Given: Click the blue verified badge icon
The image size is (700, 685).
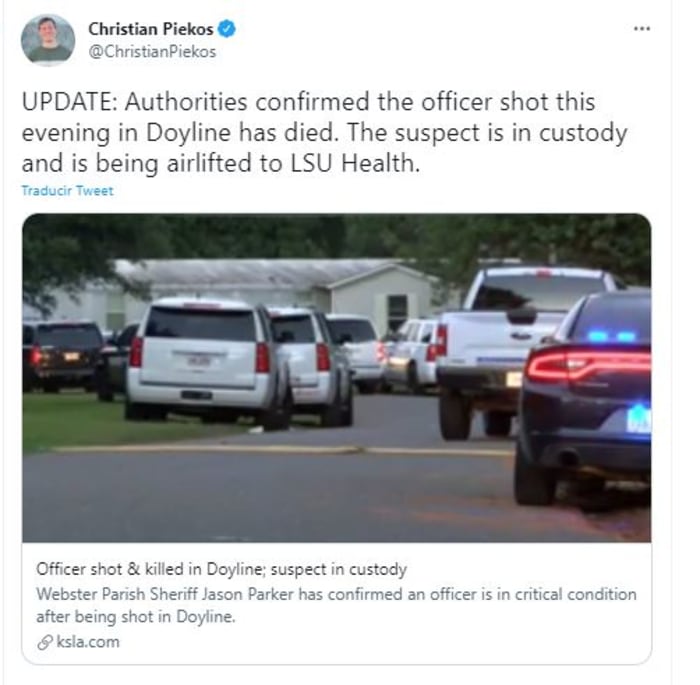Looking at the screenshot, I should click(226, 29).
